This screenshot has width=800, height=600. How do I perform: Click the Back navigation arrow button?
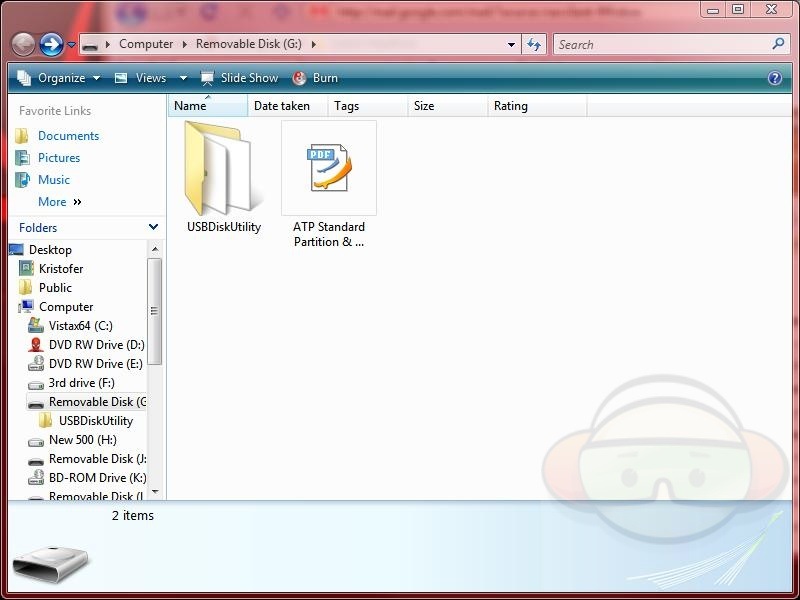click(23, 44)
